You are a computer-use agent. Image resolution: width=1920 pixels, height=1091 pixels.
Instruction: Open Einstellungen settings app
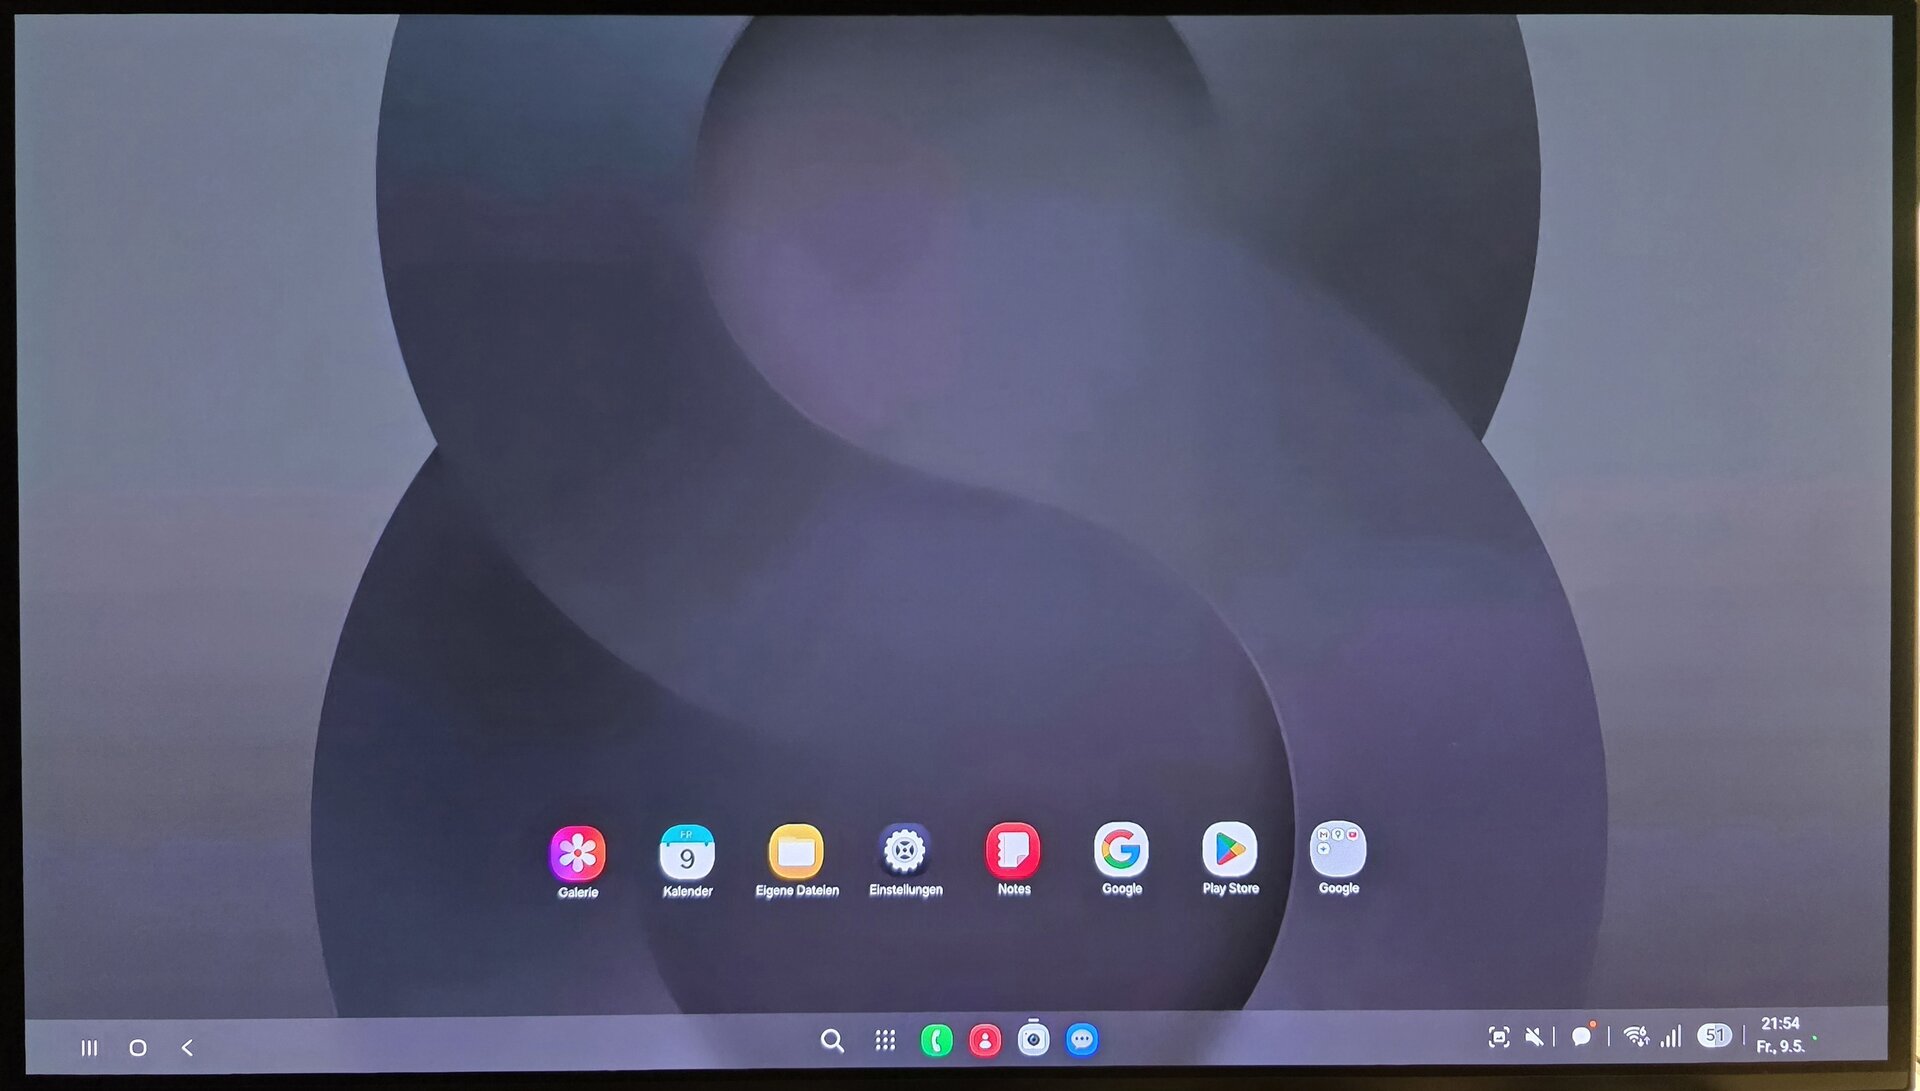tap(904, 851)
